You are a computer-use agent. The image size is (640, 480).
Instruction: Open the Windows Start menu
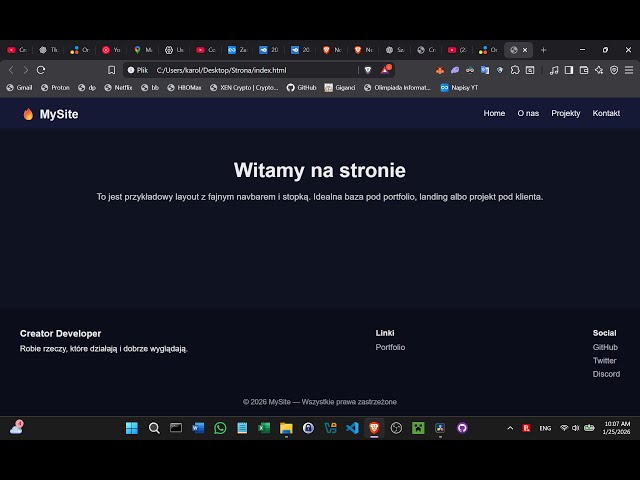point(132,428)
